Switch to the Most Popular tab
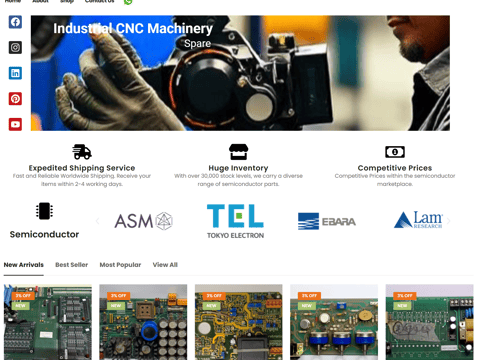Image resolution: width=503 pixels, height=360 pixels. (120, 265)
